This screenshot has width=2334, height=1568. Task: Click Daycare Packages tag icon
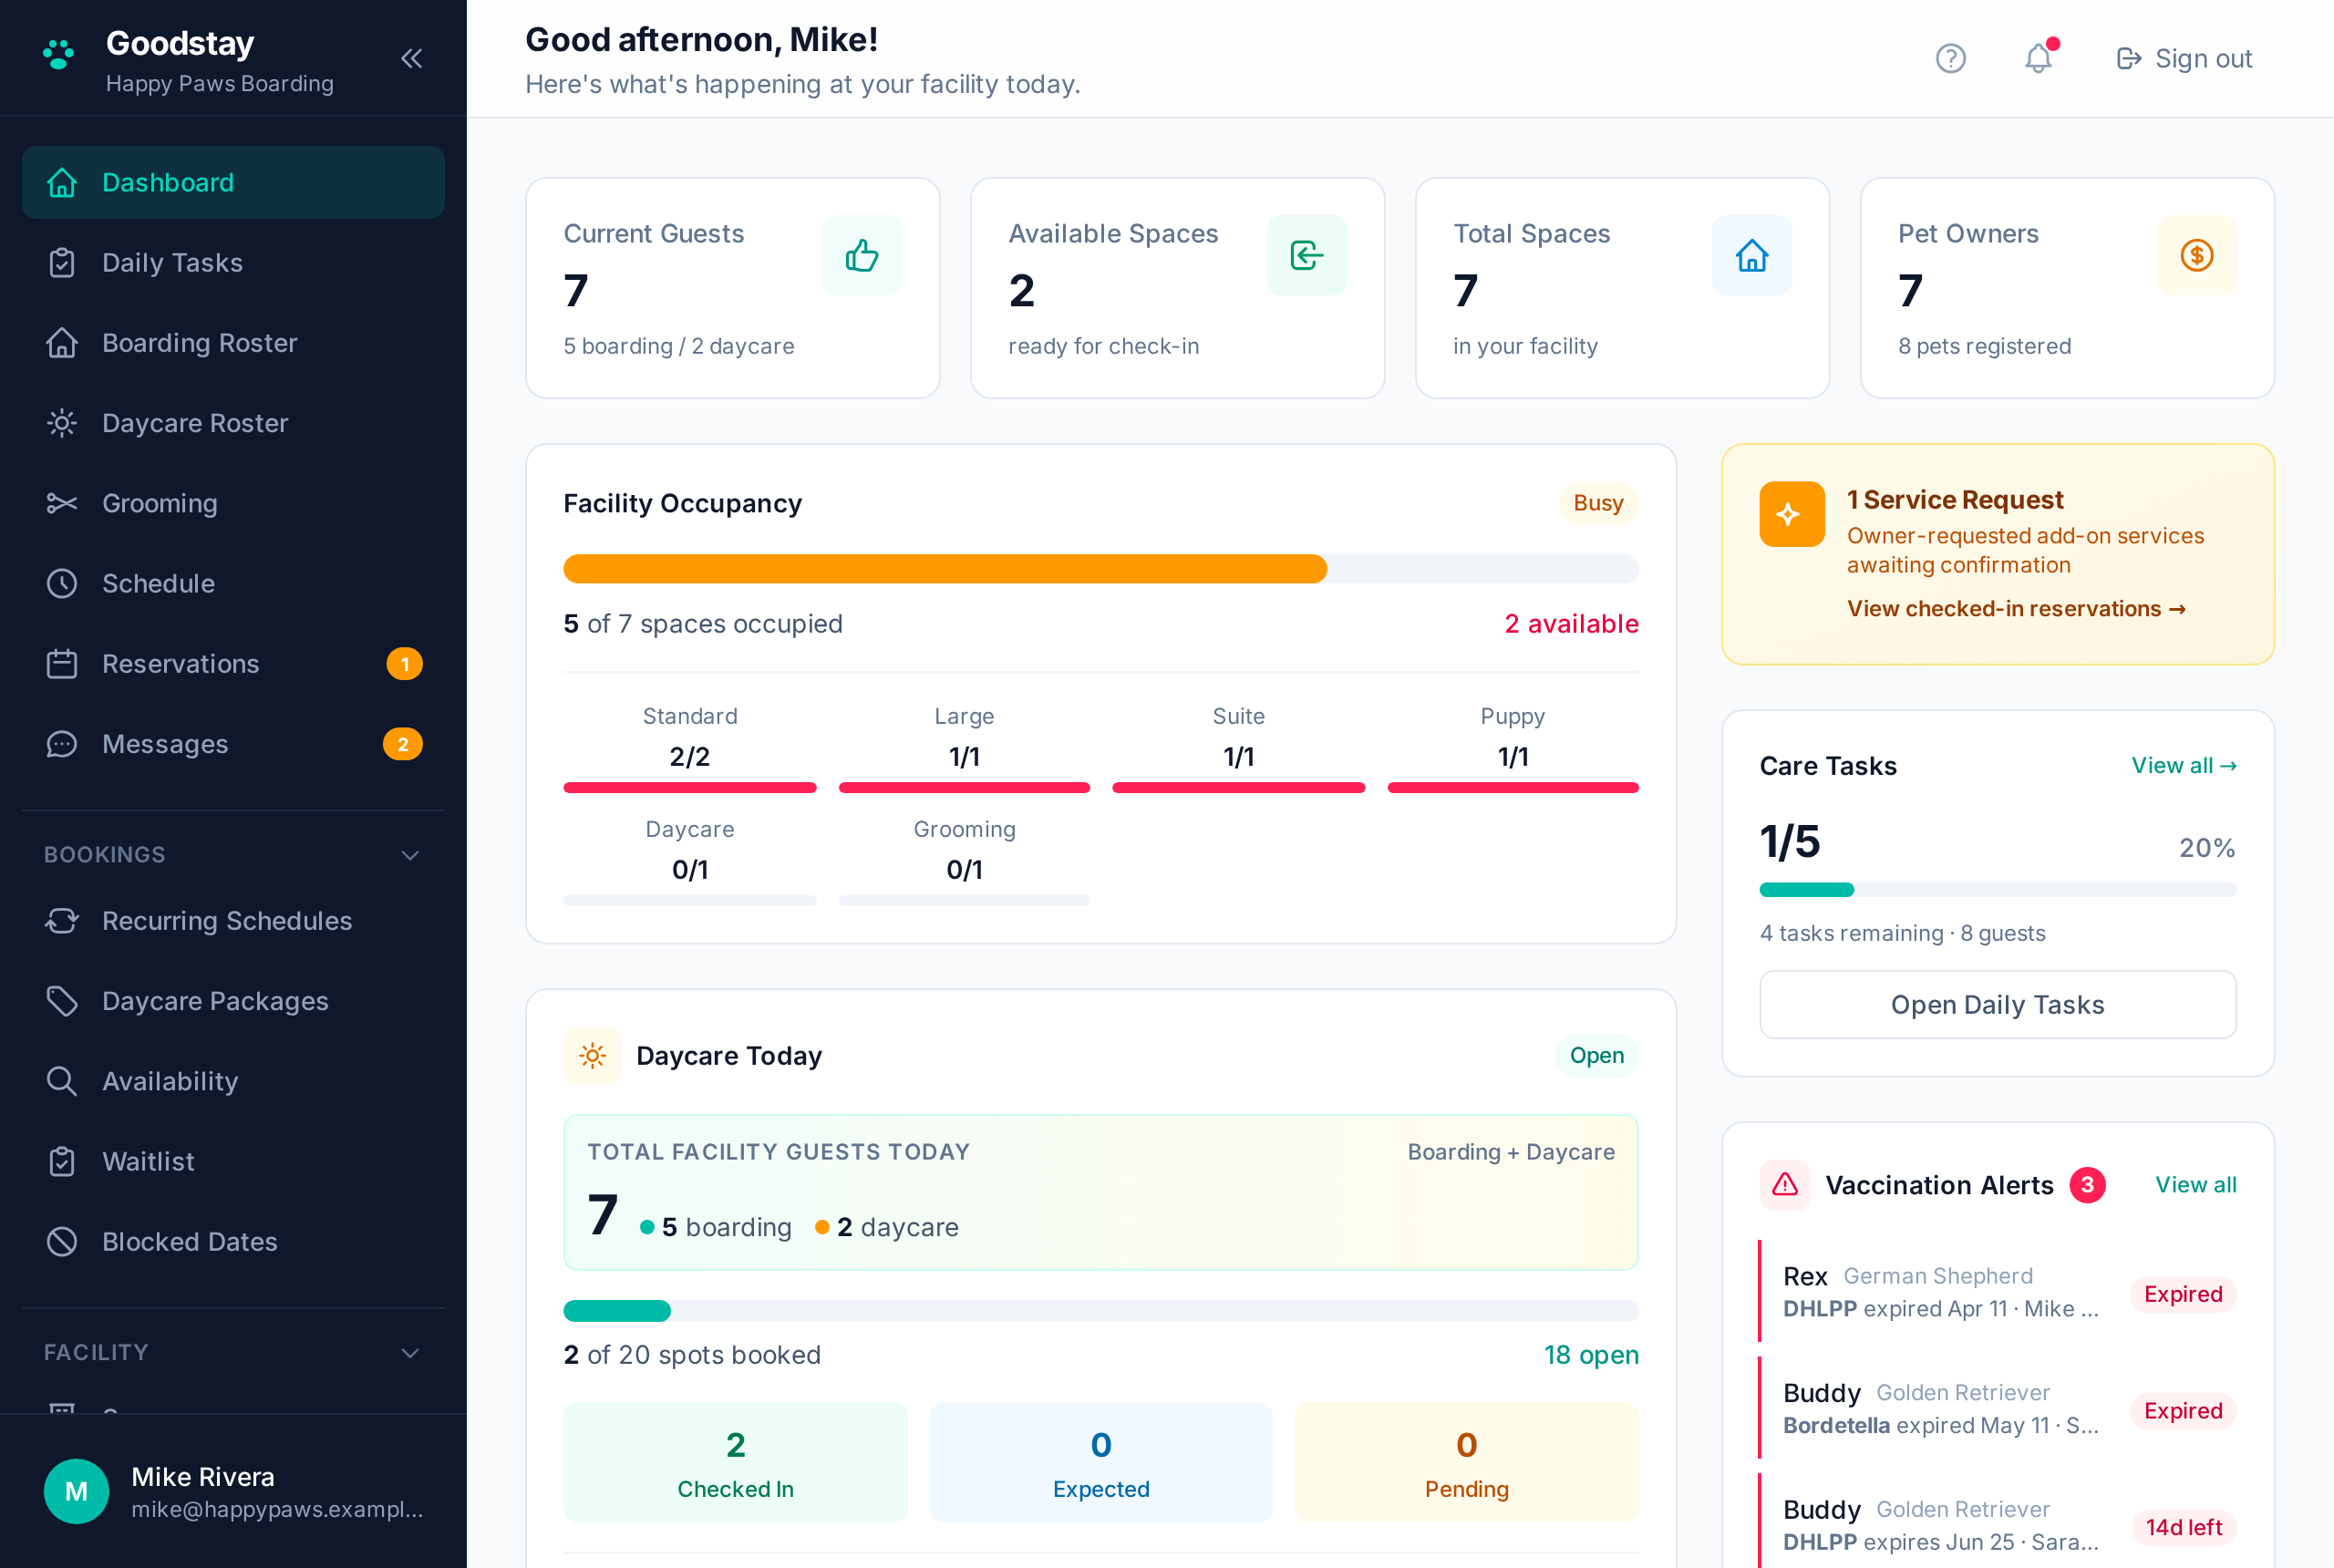[x=62, y=1001]
